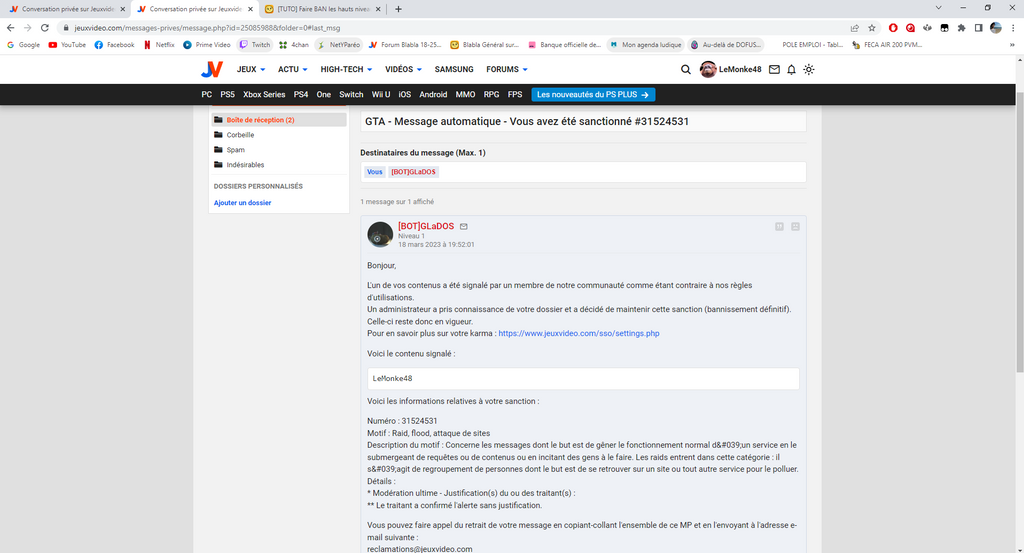Open the notifications bell icon
The image size is (1024, 553).
(791, 69)
